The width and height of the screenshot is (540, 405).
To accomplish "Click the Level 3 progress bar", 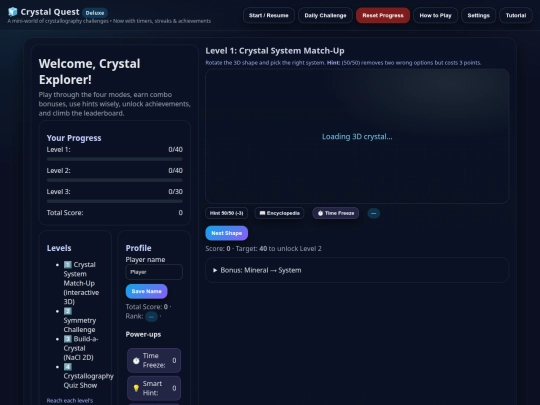I will tap(115, 201).
